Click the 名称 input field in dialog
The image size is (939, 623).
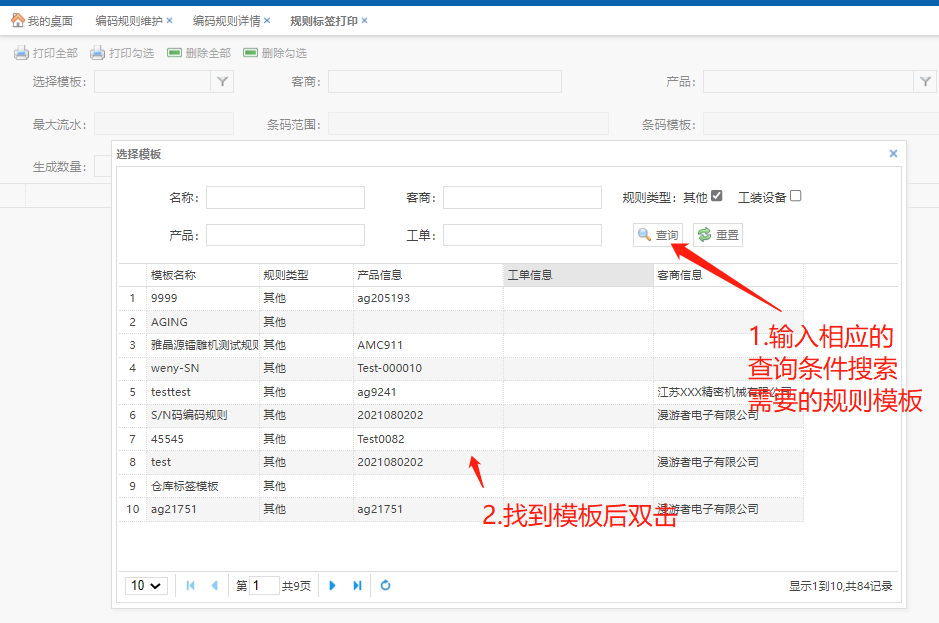[x=285, y=197]
